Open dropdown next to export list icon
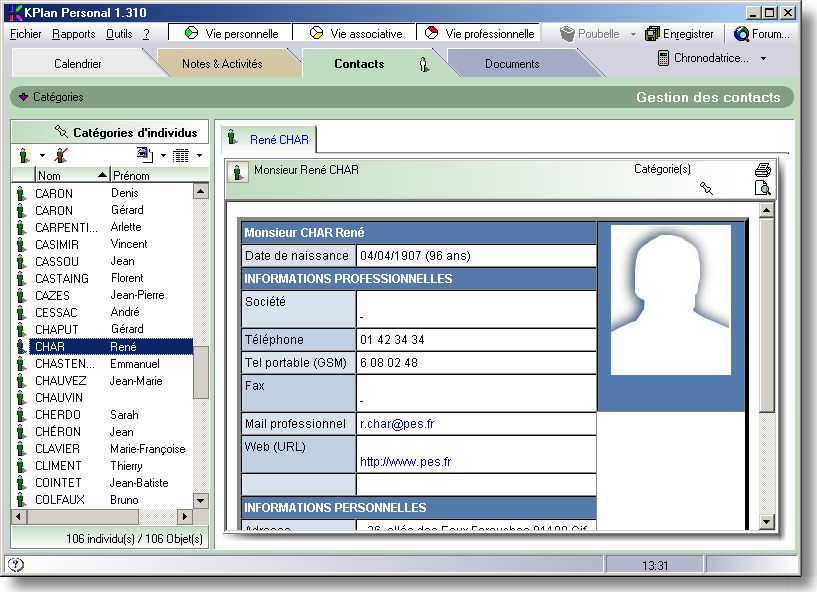 (163, 155)
